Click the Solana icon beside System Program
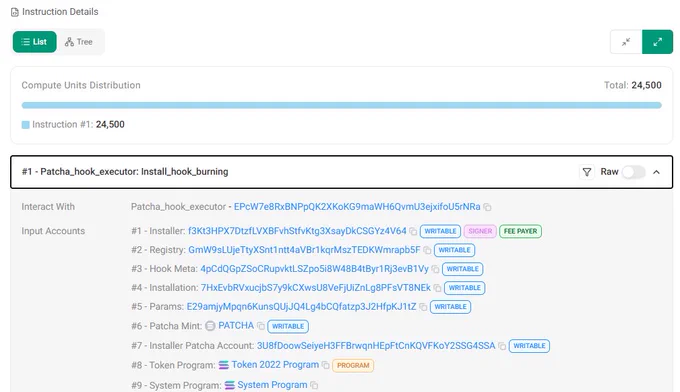This screenshot has height=392, width=680. 230,385
